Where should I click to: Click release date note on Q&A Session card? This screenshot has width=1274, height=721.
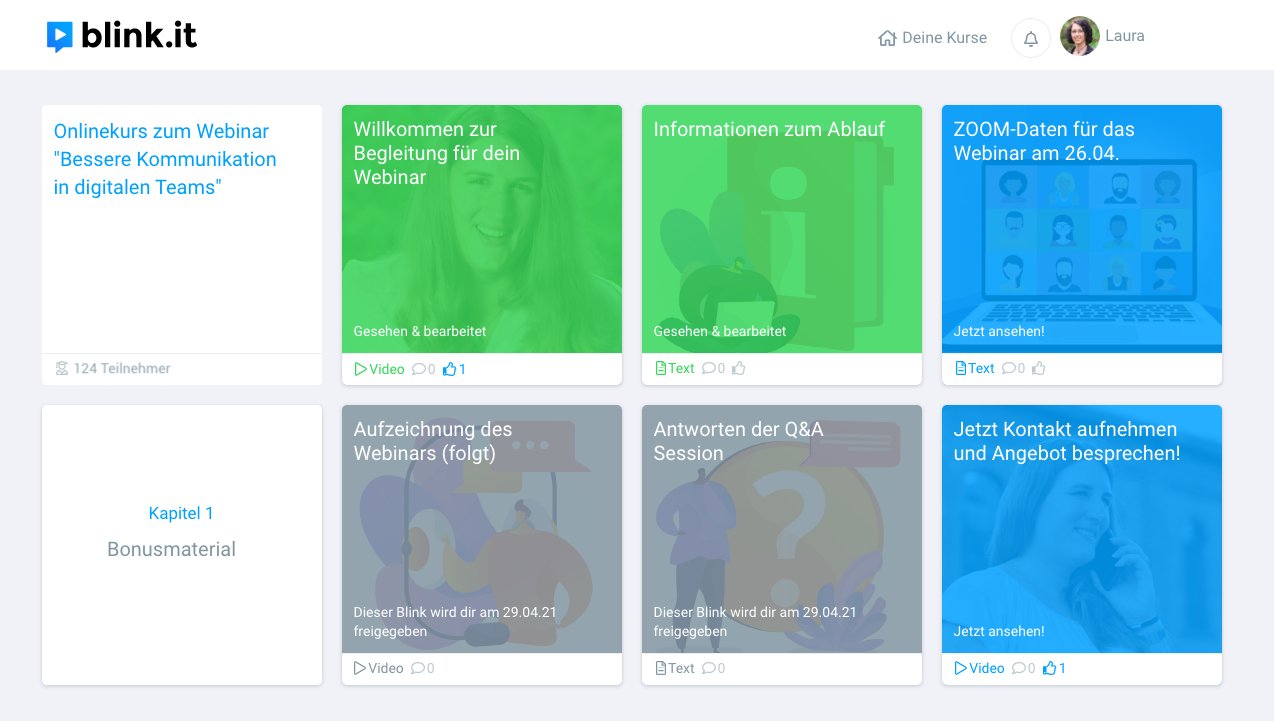coord(755,622)
